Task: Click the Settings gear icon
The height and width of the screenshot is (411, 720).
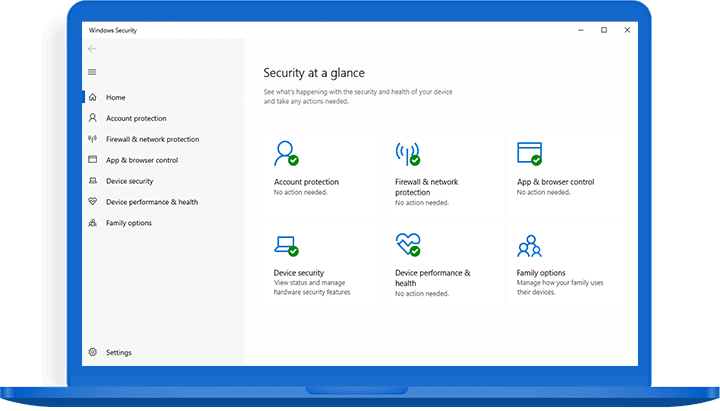Action: point(93,352)
